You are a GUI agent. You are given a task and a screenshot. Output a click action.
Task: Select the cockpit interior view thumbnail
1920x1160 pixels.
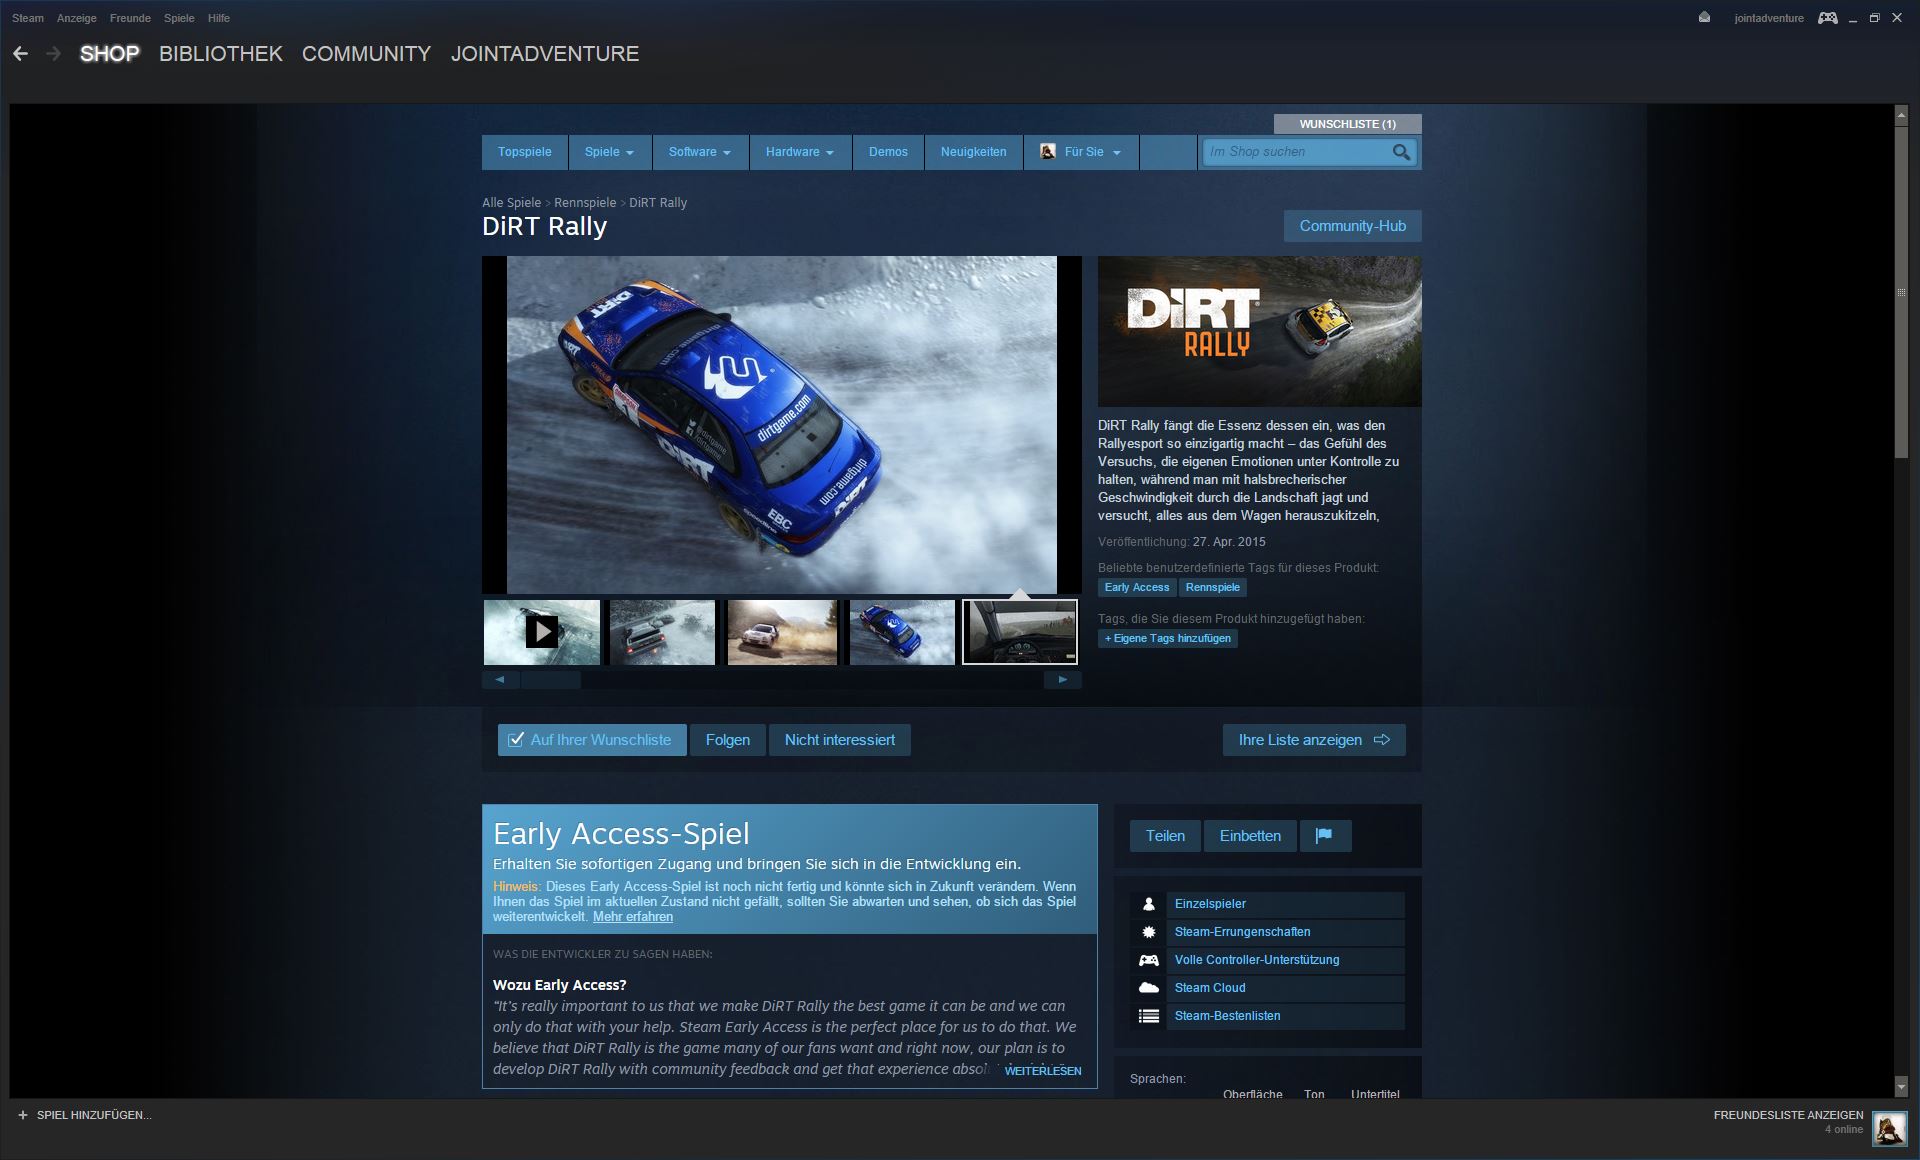(x=1020, y=632)
